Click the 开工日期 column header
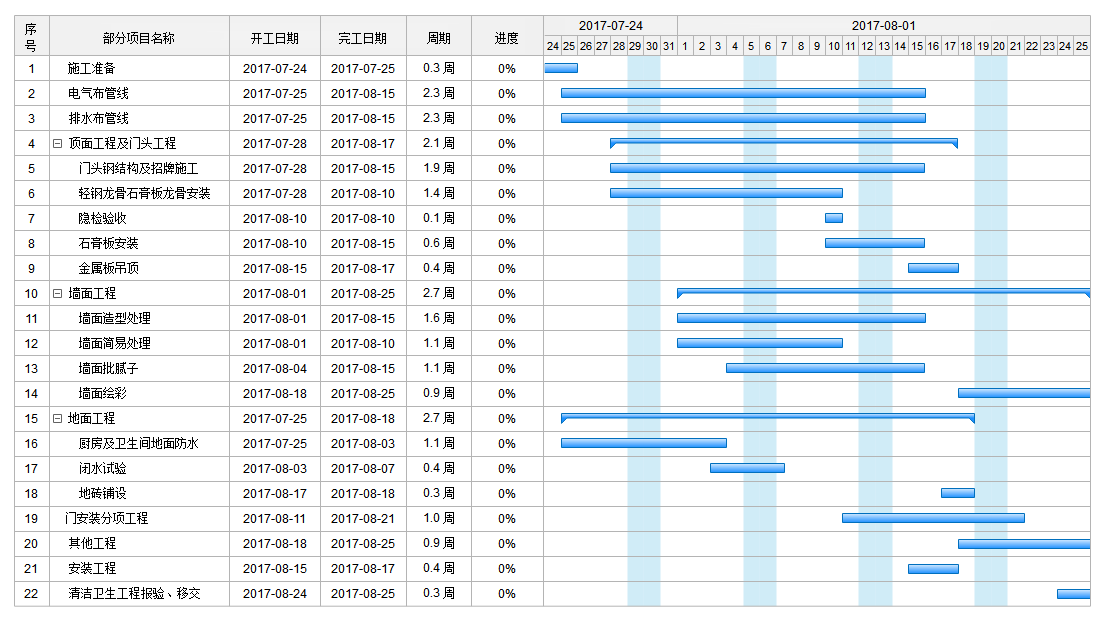The image size is (1106, 619). pos(275,38)
